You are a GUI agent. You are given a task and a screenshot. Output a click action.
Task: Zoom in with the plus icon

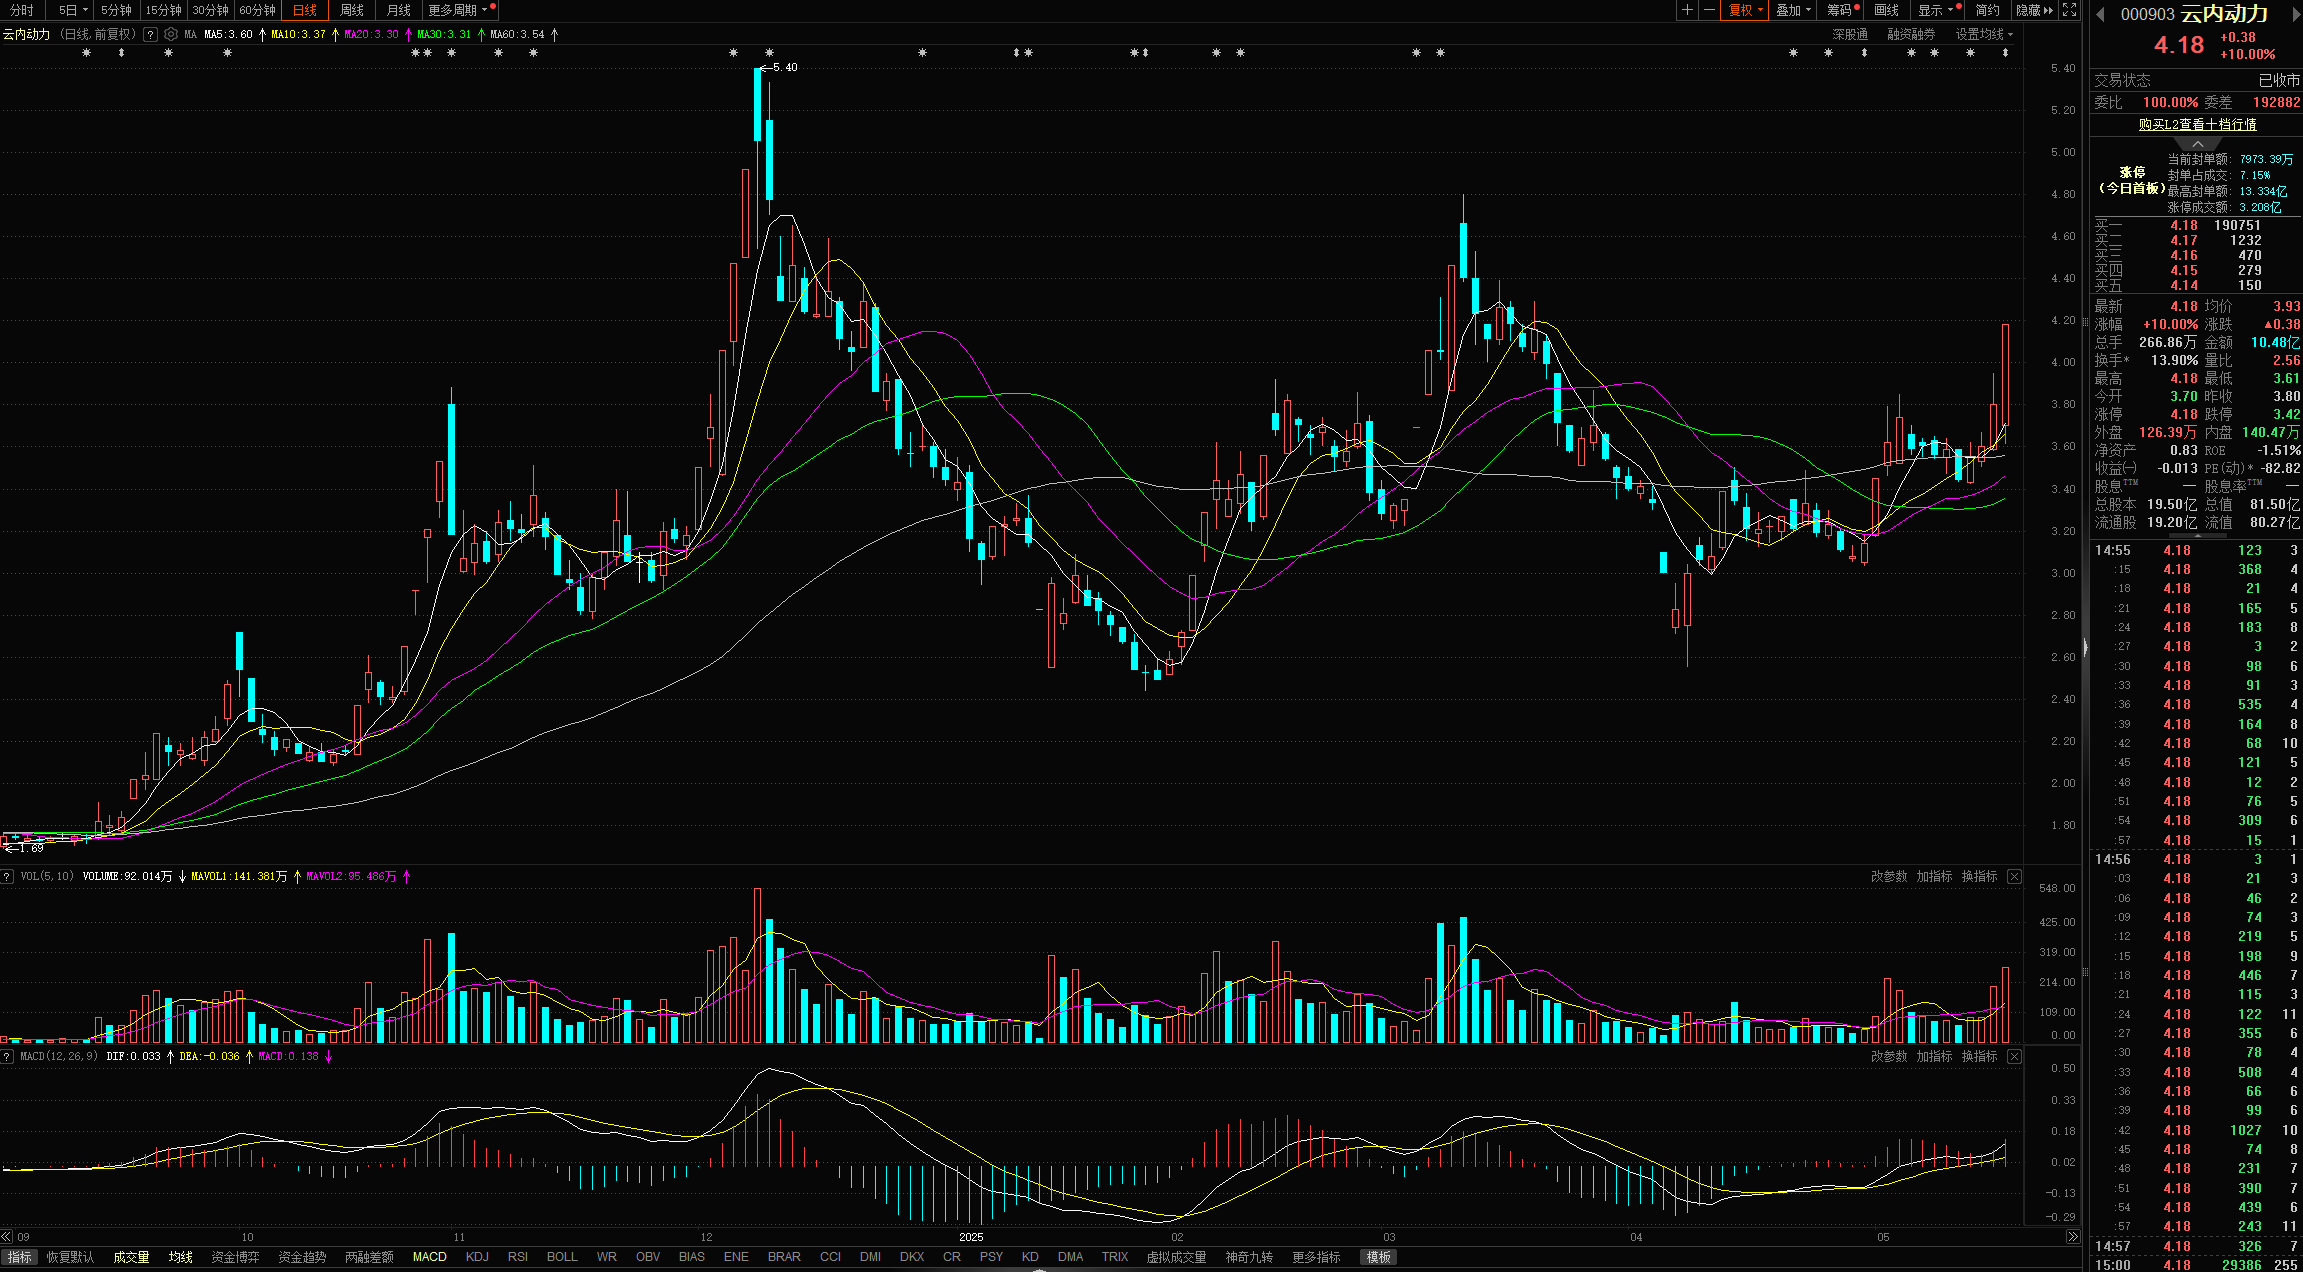tap(1687, 10)
